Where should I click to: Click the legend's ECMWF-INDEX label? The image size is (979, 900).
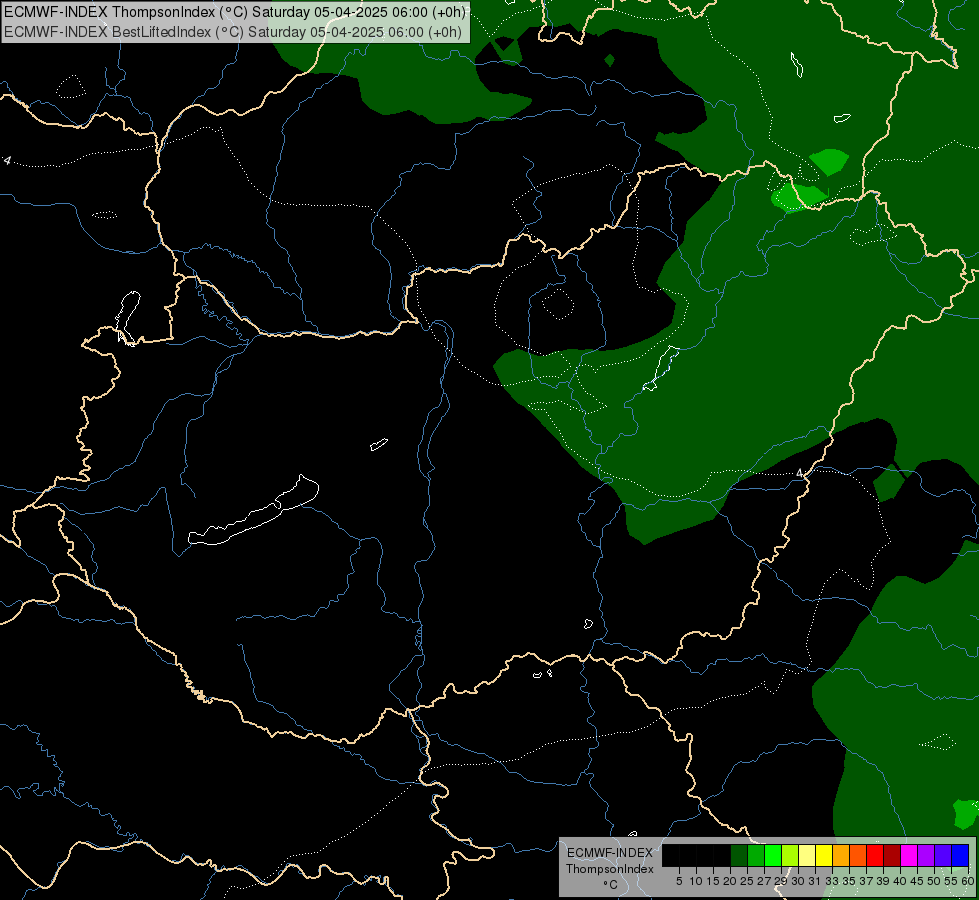pos(609,853)
